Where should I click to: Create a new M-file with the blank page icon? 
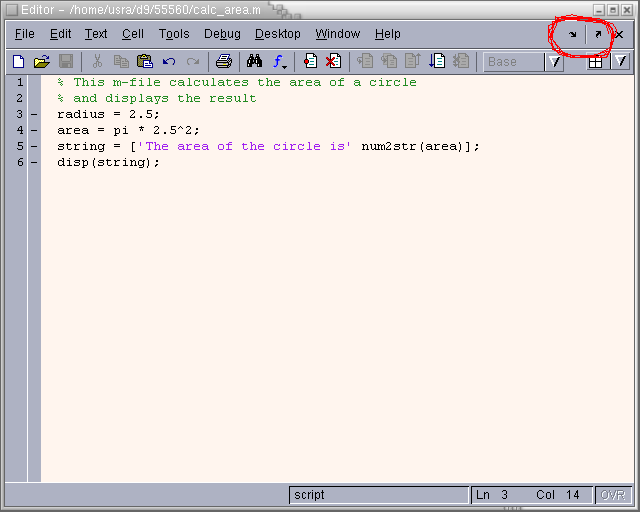click(x=19, y=62)
